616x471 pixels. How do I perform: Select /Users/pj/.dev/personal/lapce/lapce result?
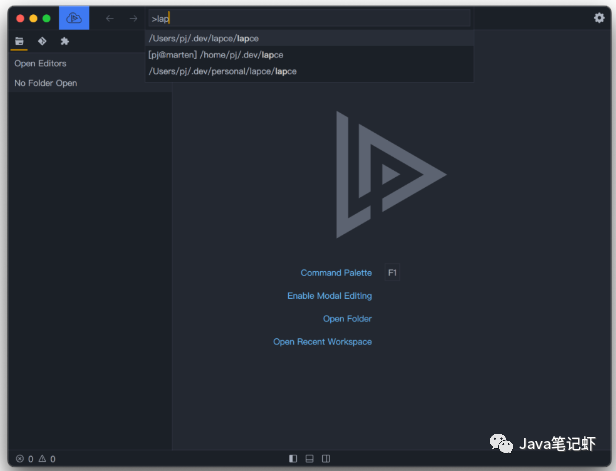tap(309, 71)
